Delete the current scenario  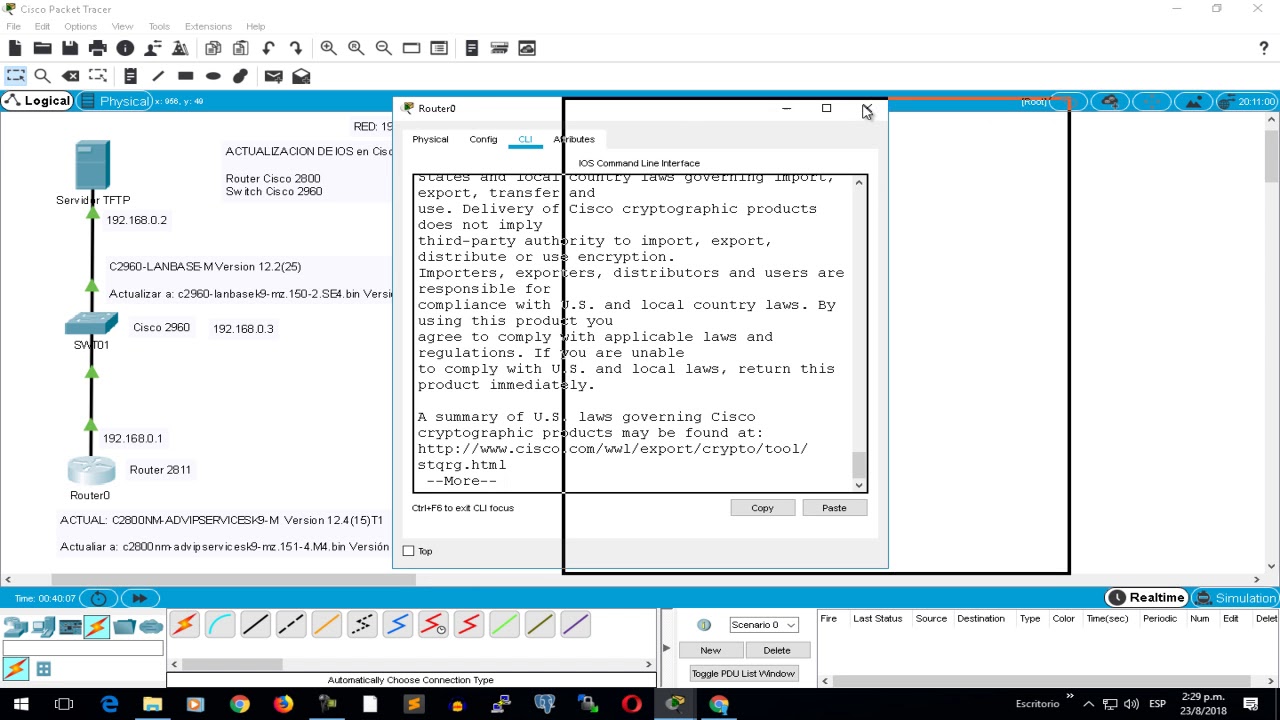pos(777,651)
